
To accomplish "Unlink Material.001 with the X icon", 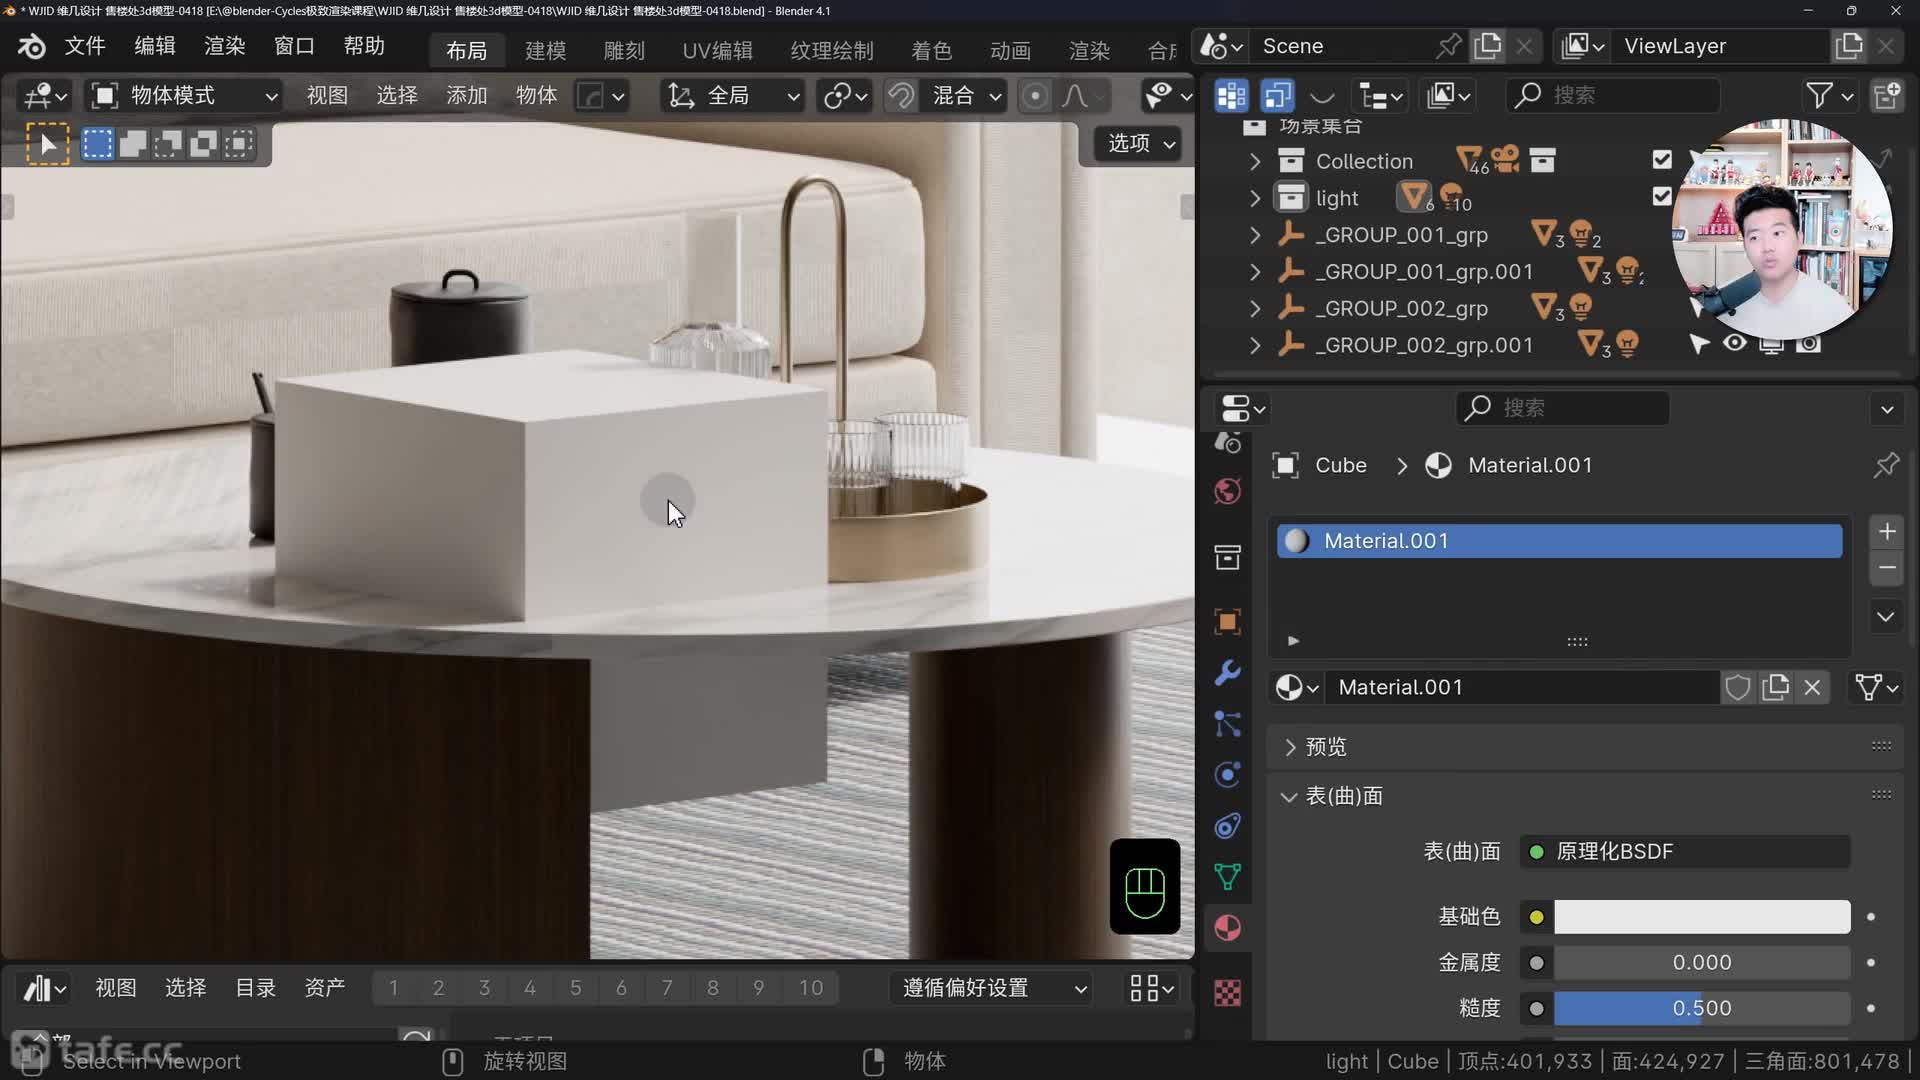I will (x=1812, y=688).
